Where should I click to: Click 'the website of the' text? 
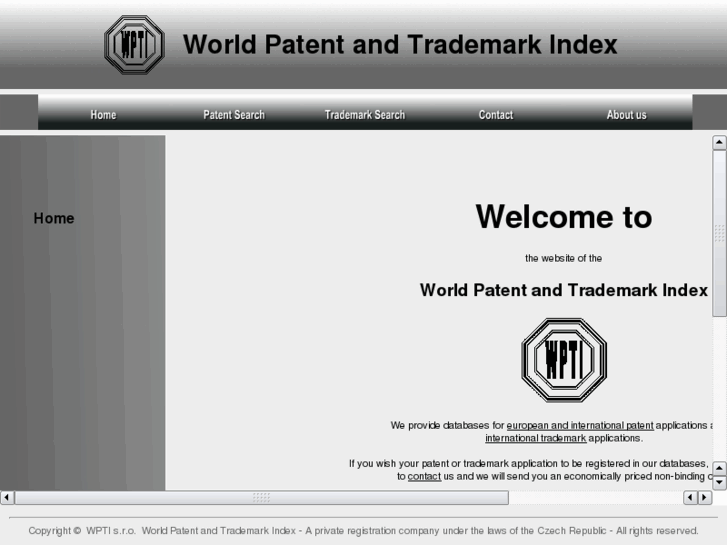563,258
